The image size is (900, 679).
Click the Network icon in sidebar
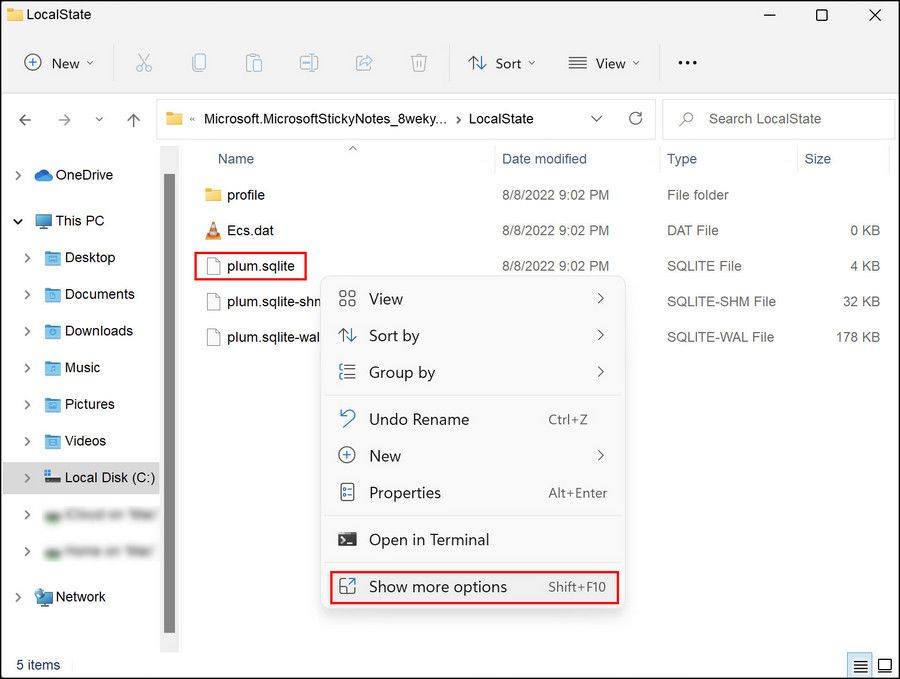[43, 597]
